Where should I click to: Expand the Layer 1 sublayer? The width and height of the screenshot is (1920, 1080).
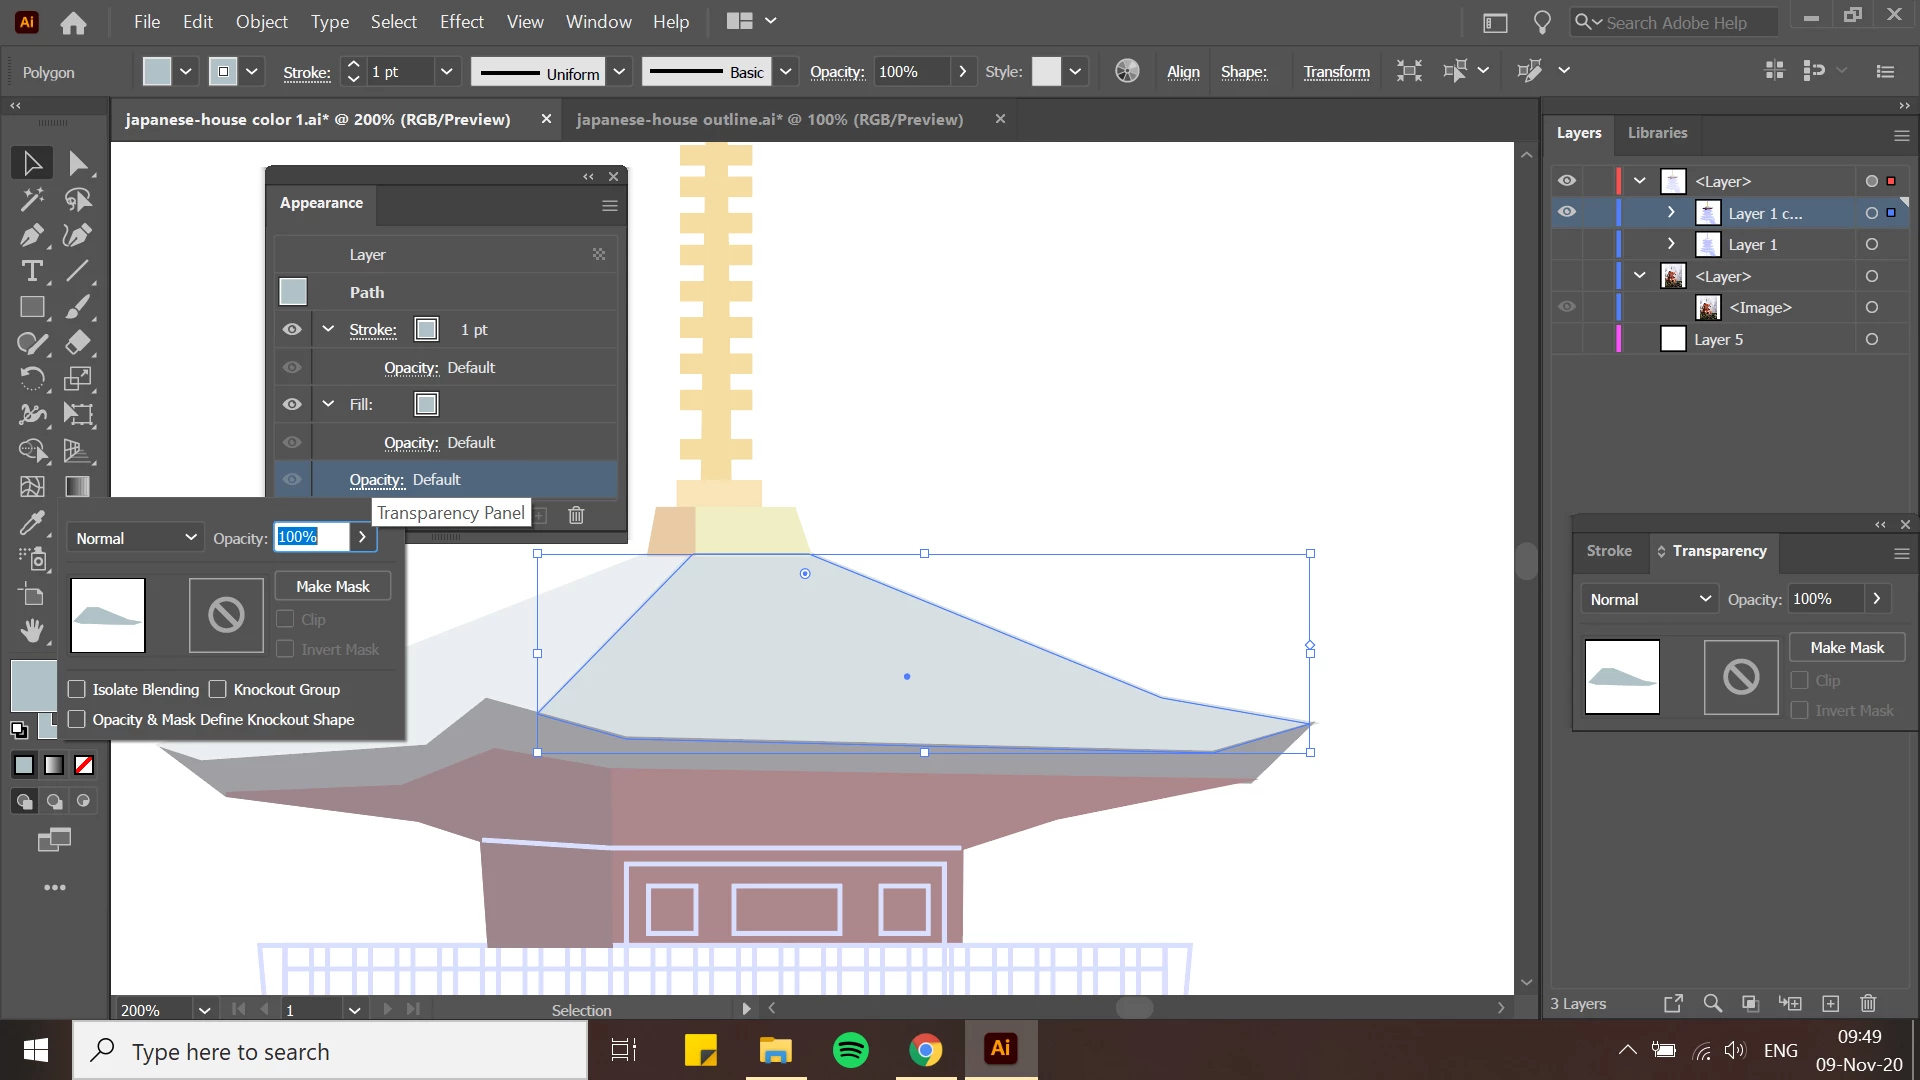[1671, 244]
